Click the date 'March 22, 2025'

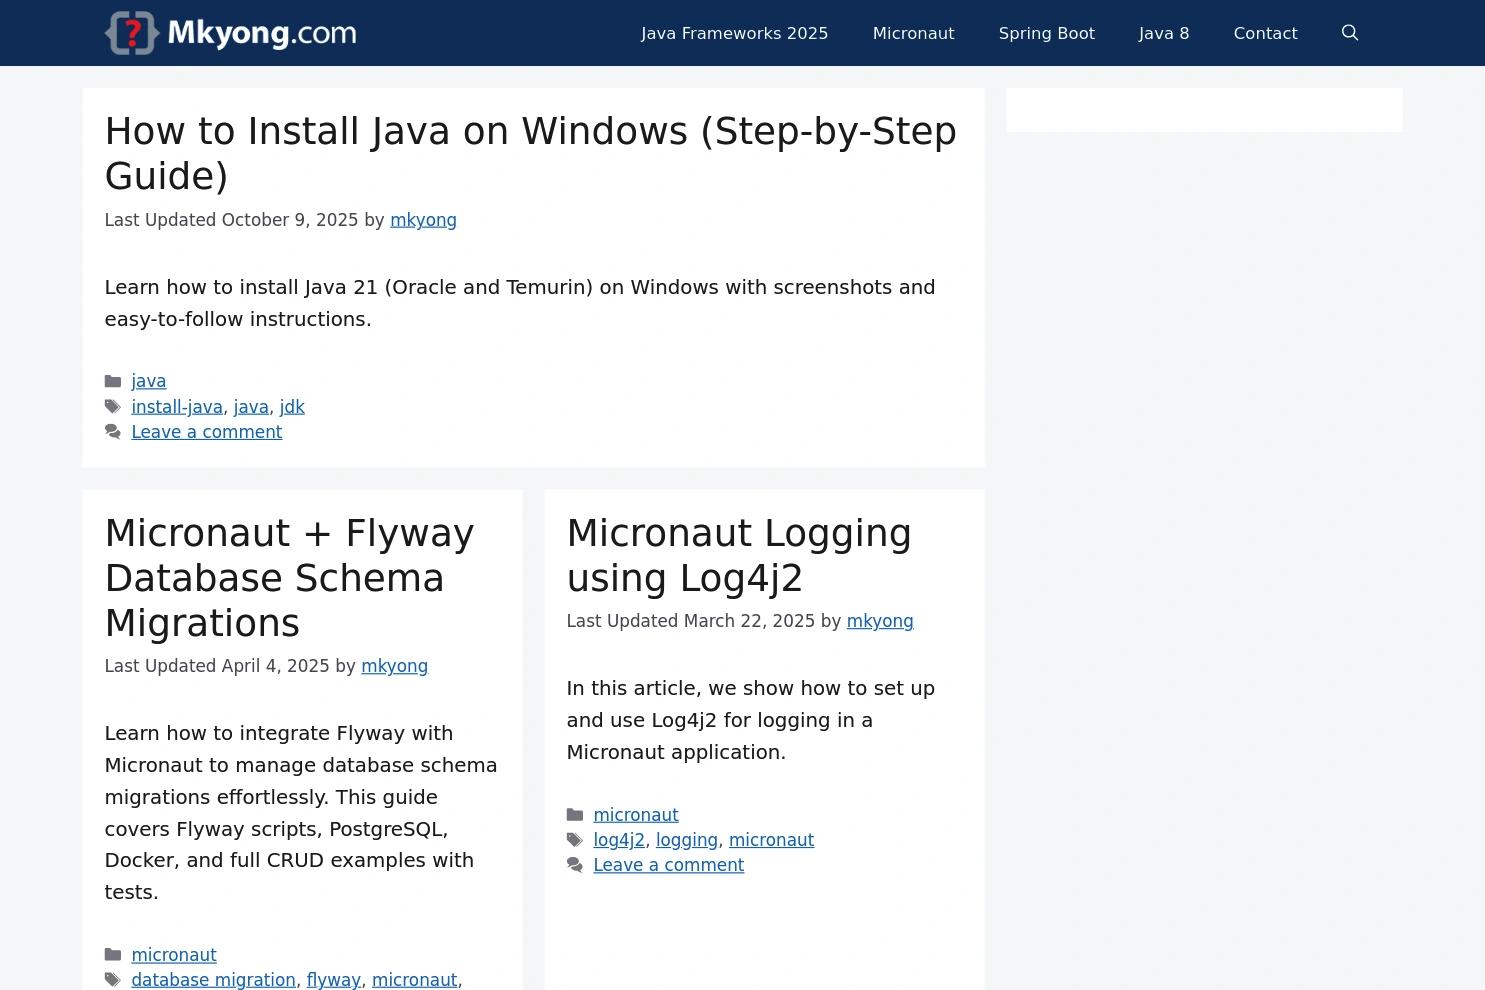tap(749, 621)
